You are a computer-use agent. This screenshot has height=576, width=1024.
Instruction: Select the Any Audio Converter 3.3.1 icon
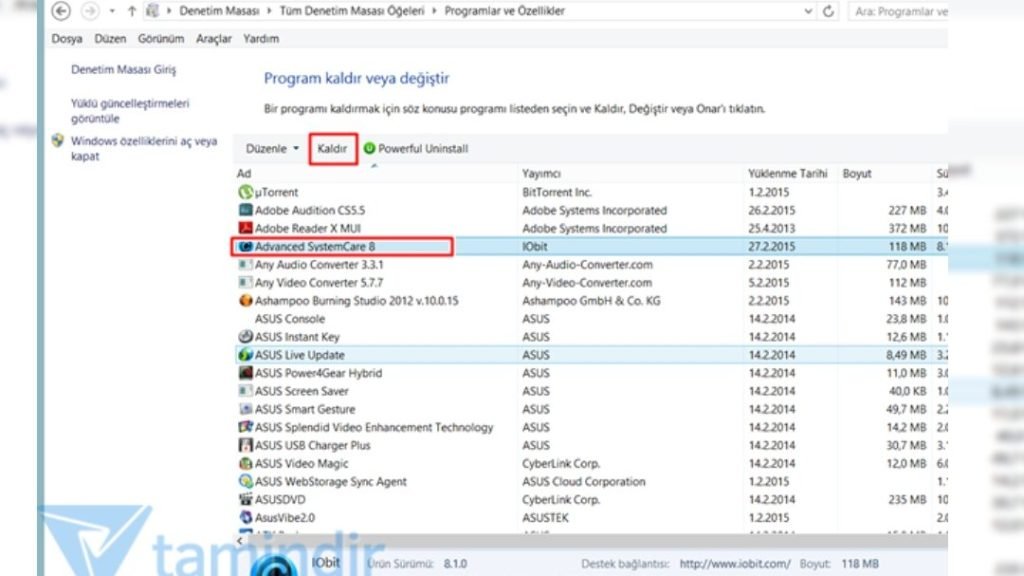245,264
